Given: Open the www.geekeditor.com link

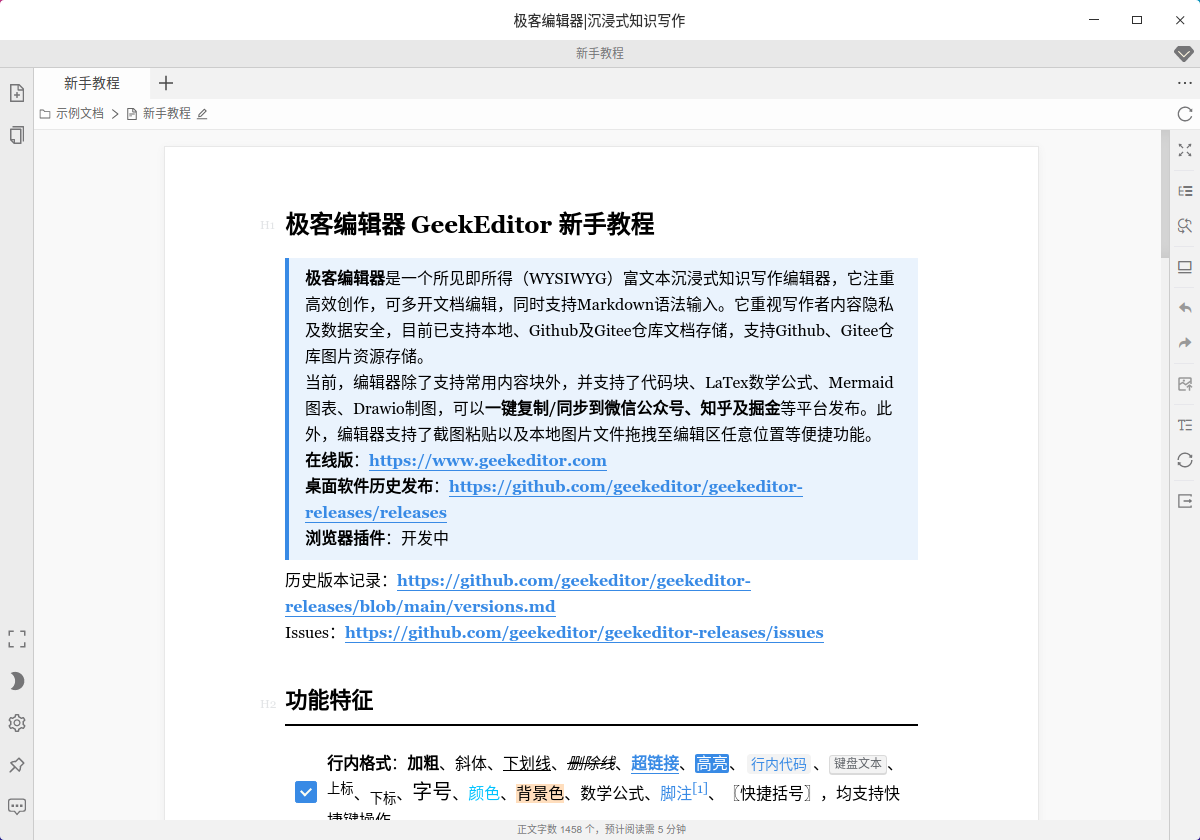Looking at the screenshot, I should click(x=487, y=461).
